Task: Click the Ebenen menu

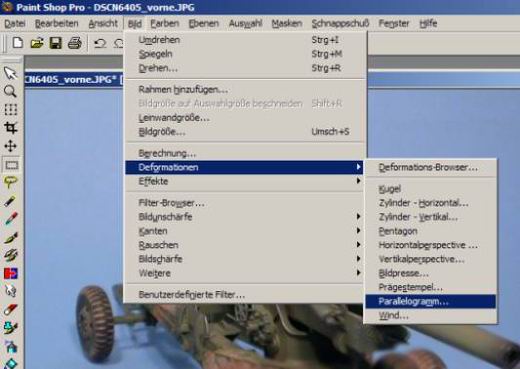Action: pos(204,23)
